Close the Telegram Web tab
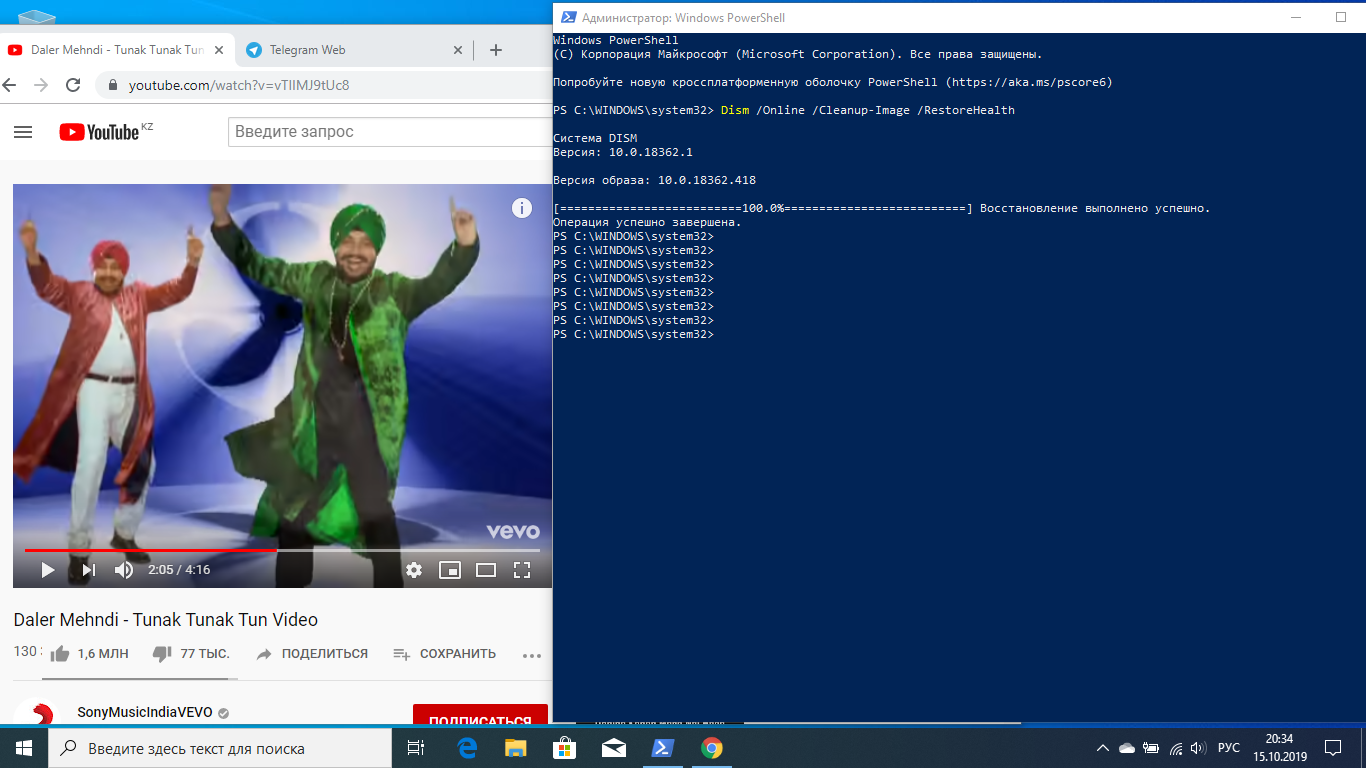Viewport: 1366px width, 768px height. coord(458,50)
